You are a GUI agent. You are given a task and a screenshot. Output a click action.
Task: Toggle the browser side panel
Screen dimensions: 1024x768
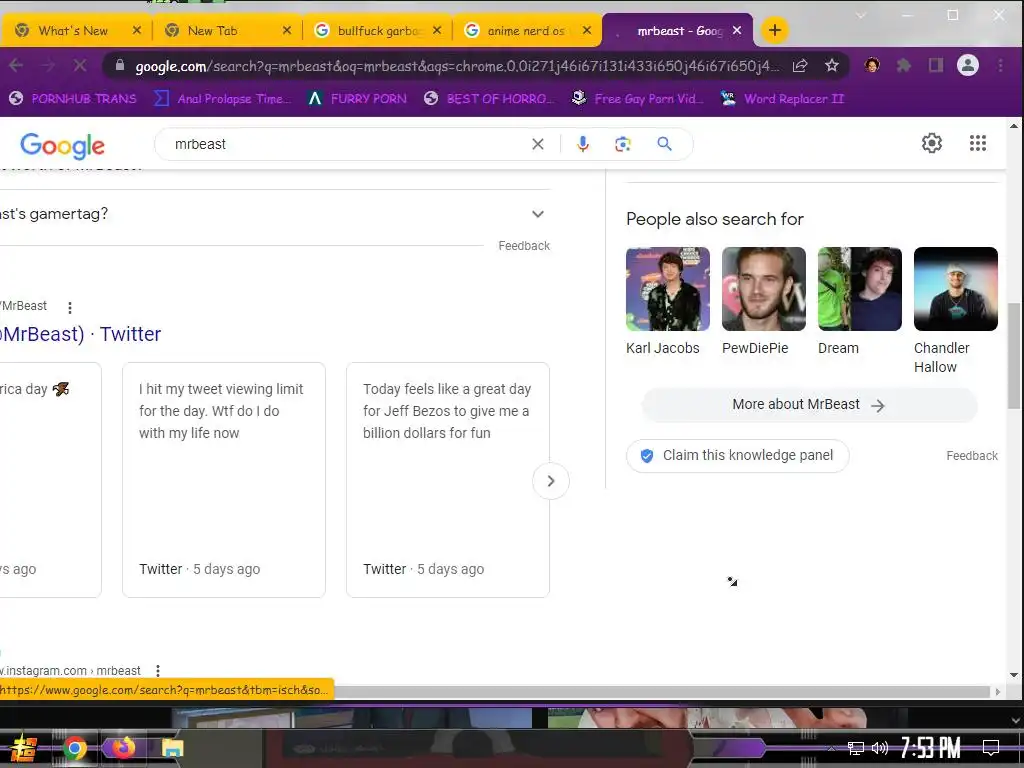pos(936,65)
